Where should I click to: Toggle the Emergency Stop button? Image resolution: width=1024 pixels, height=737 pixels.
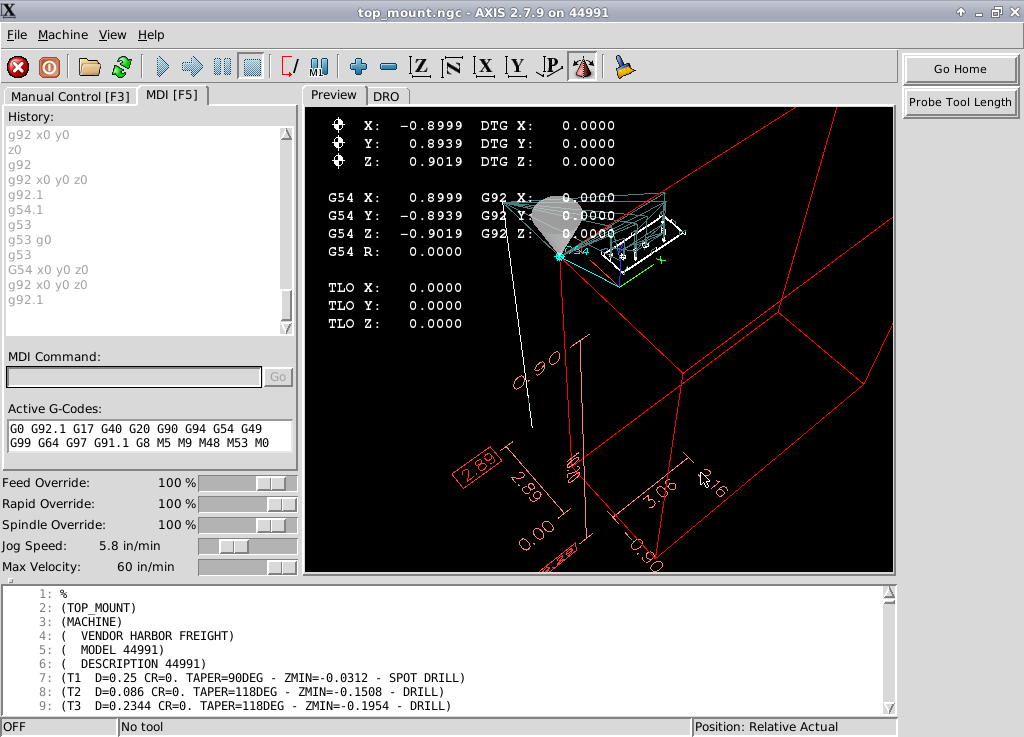pos(18,67)
